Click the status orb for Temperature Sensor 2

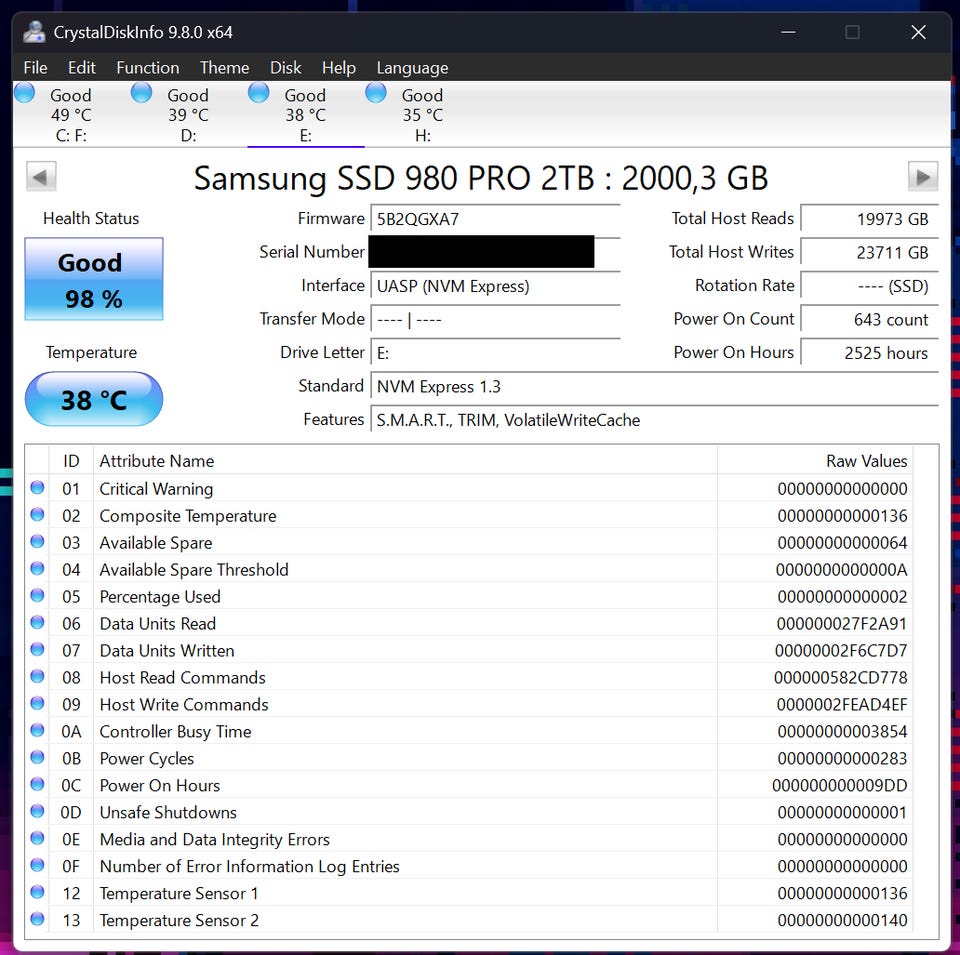[x=37, y=919]
